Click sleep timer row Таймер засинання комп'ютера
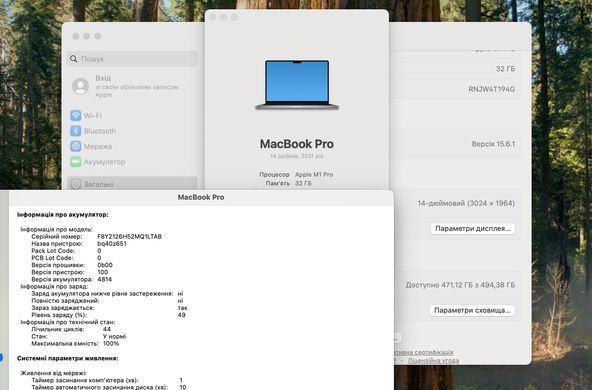 (x=107, y=380)
